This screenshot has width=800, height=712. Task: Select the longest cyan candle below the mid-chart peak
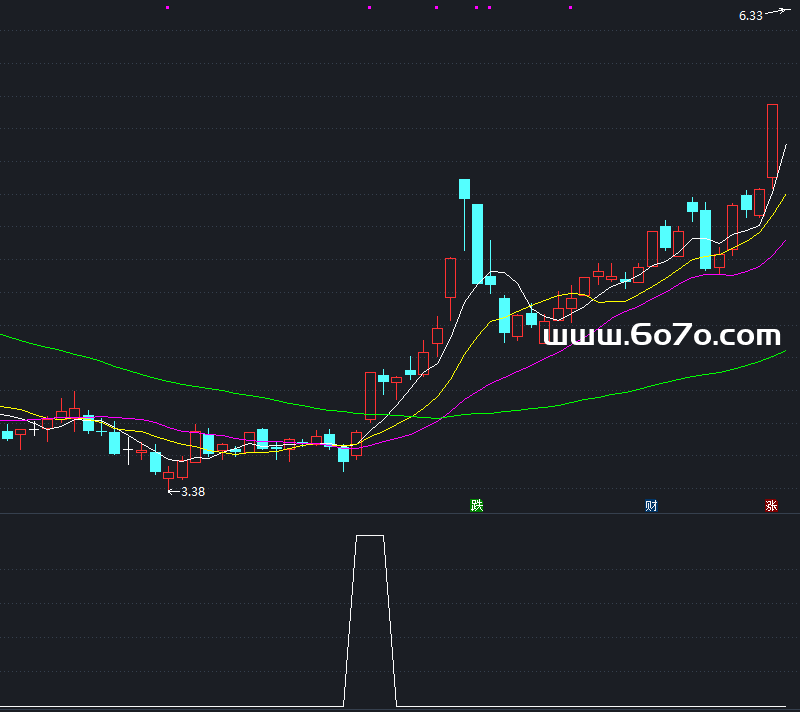click(478, 244)
